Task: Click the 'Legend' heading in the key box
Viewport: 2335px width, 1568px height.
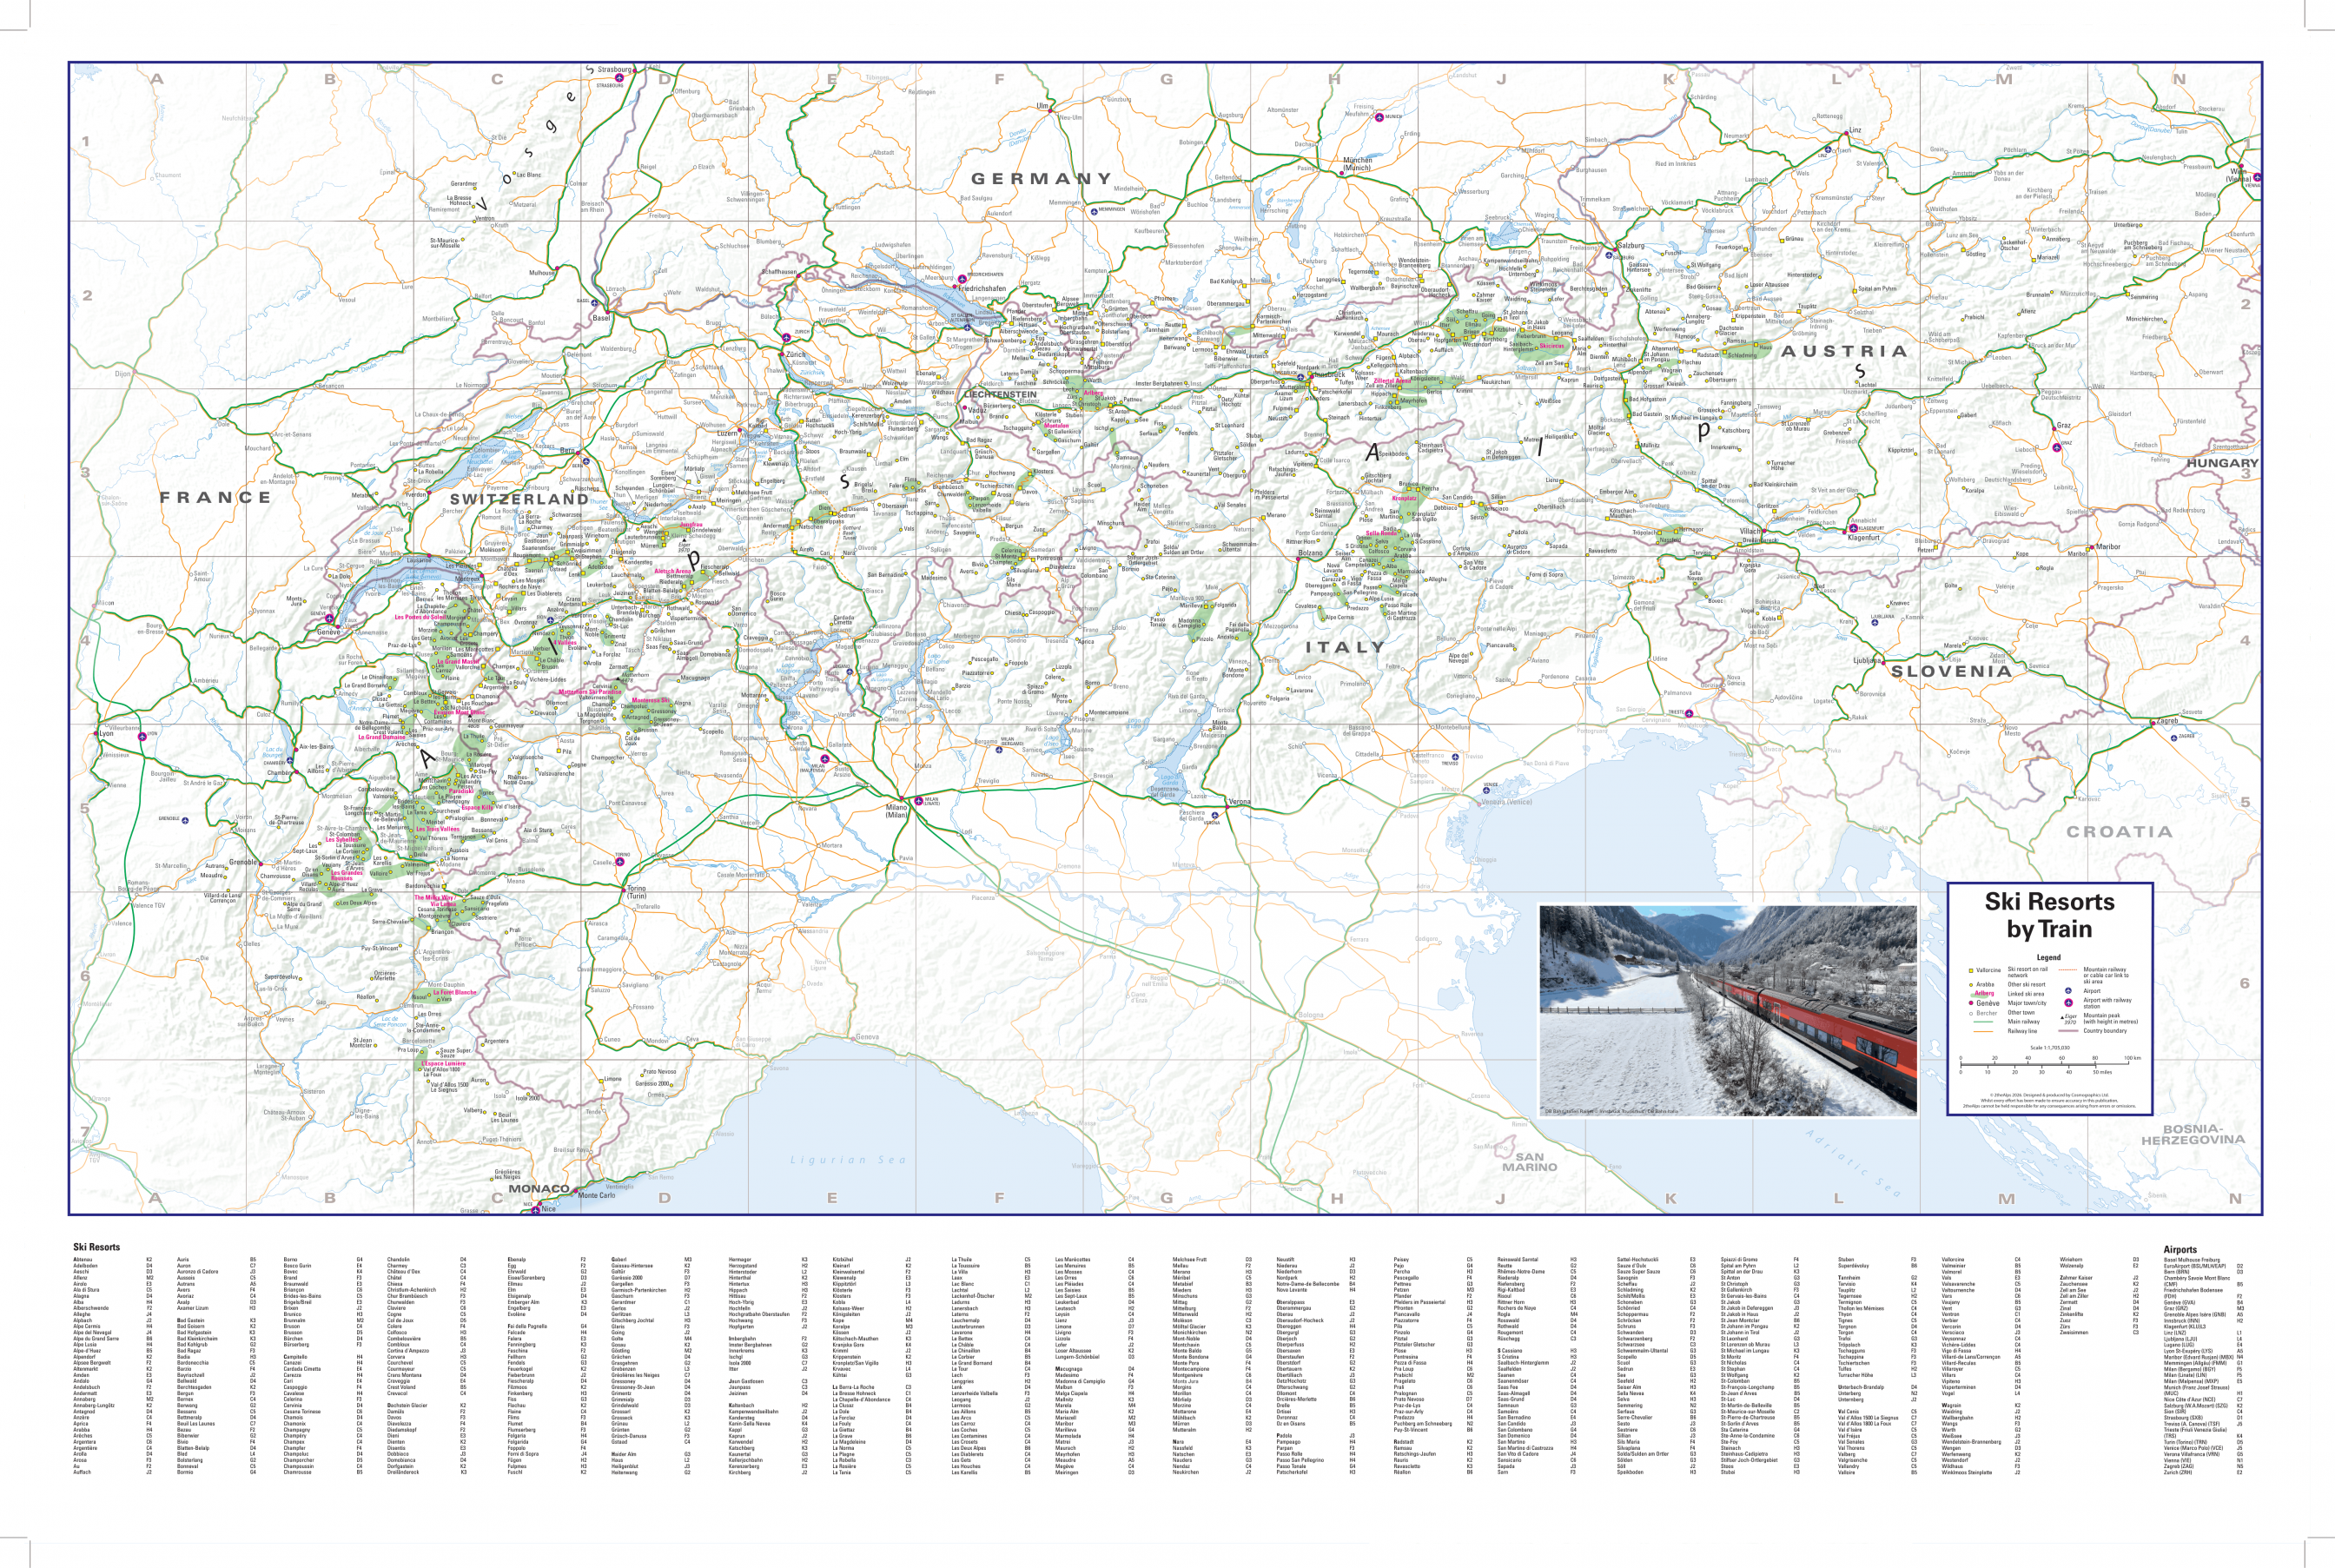Action: [2049, 957]
